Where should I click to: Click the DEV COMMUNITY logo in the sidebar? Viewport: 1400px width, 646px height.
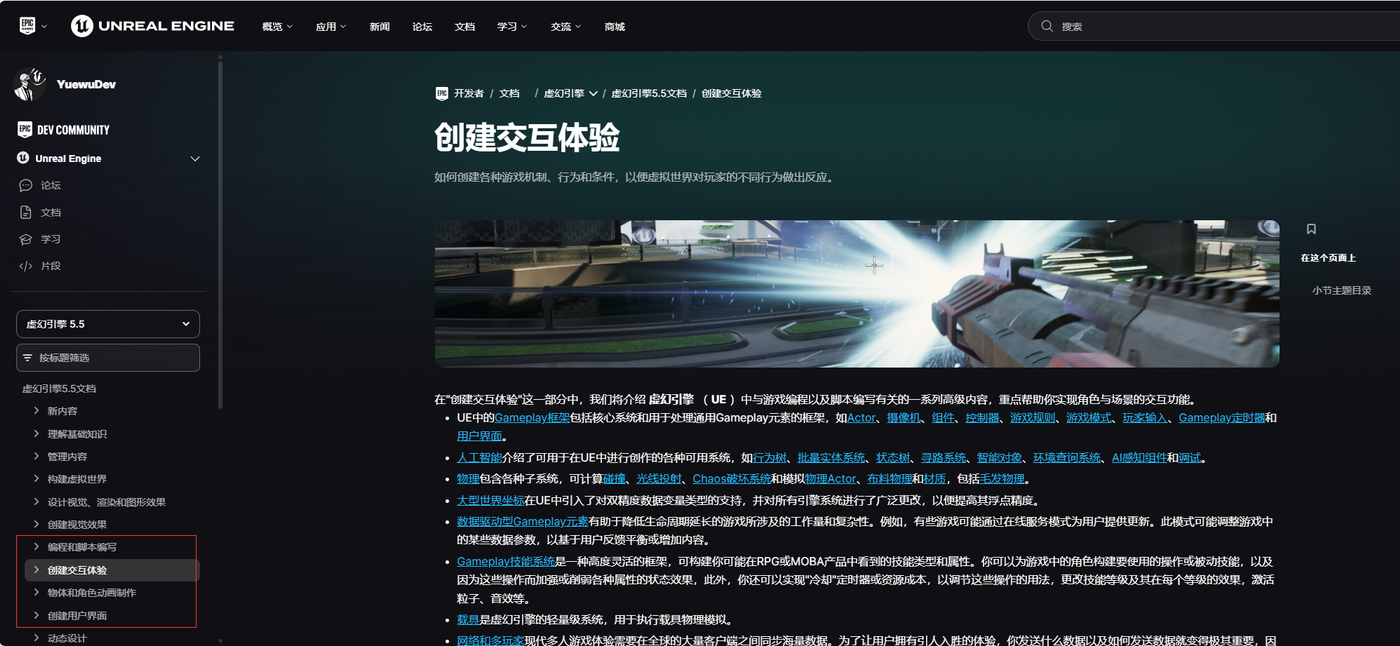tap(64, 130)
